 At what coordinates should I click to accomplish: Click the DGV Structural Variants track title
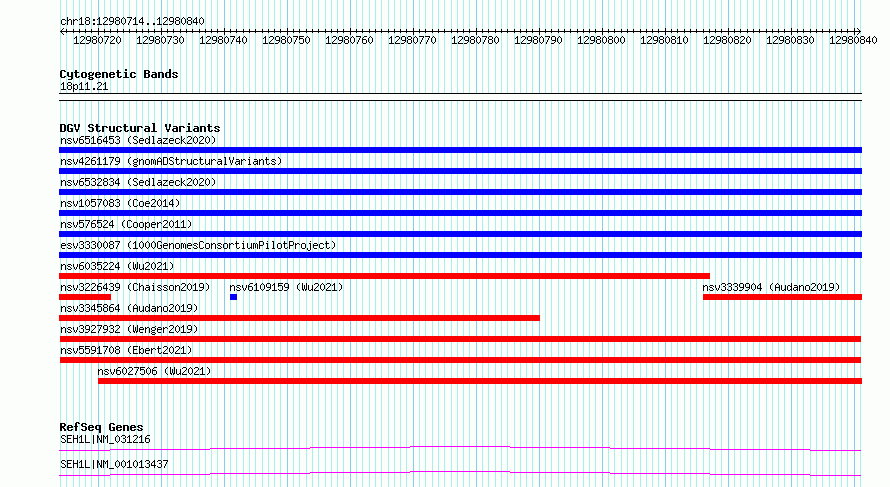tap(140, 128)
